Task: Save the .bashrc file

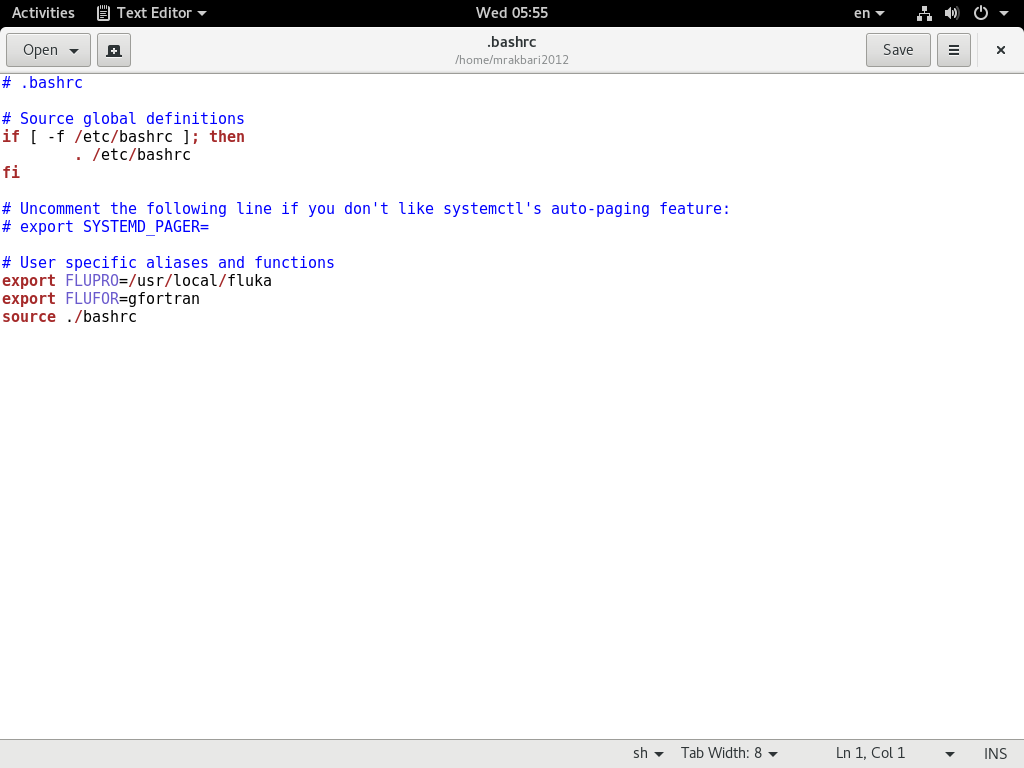Action: pyautogui.click(x=898, y=50)
